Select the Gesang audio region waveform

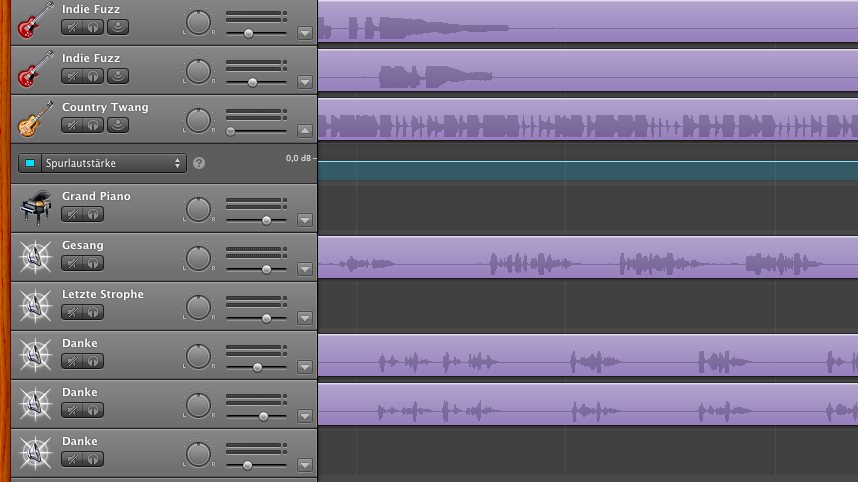(588, 257)
